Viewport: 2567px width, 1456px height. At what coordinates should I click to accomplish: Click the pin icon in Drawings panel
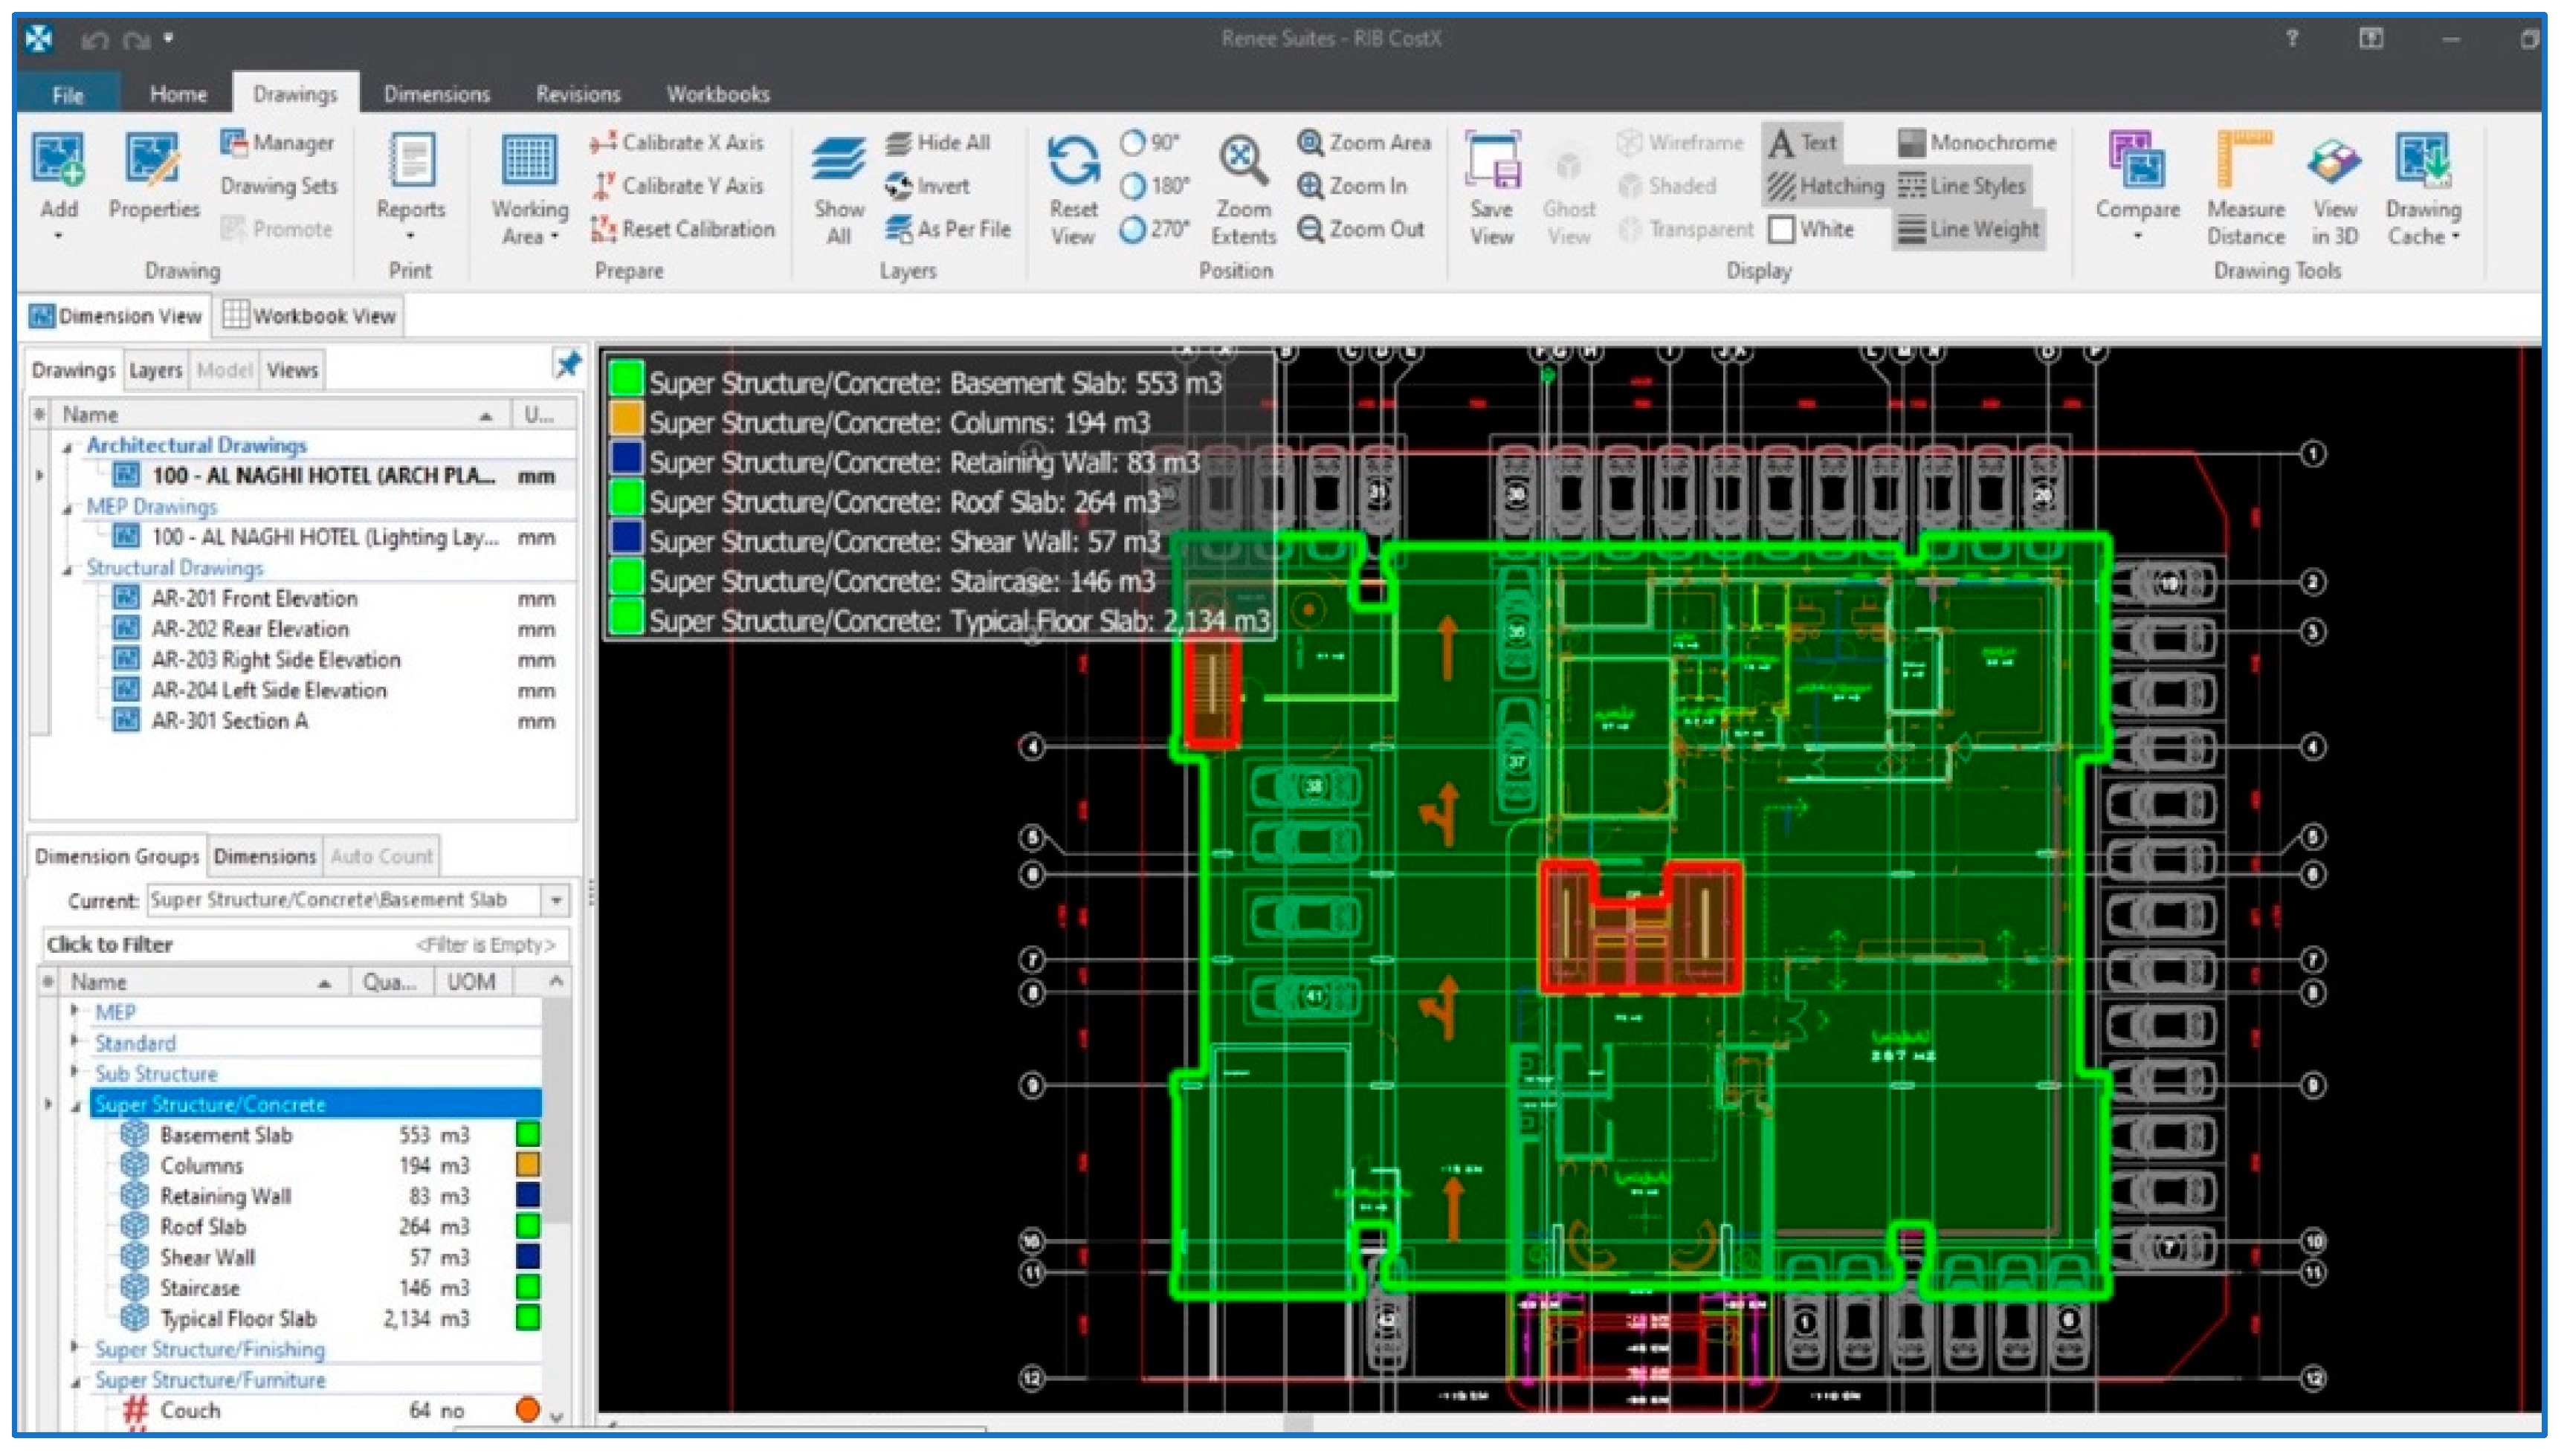567,366
